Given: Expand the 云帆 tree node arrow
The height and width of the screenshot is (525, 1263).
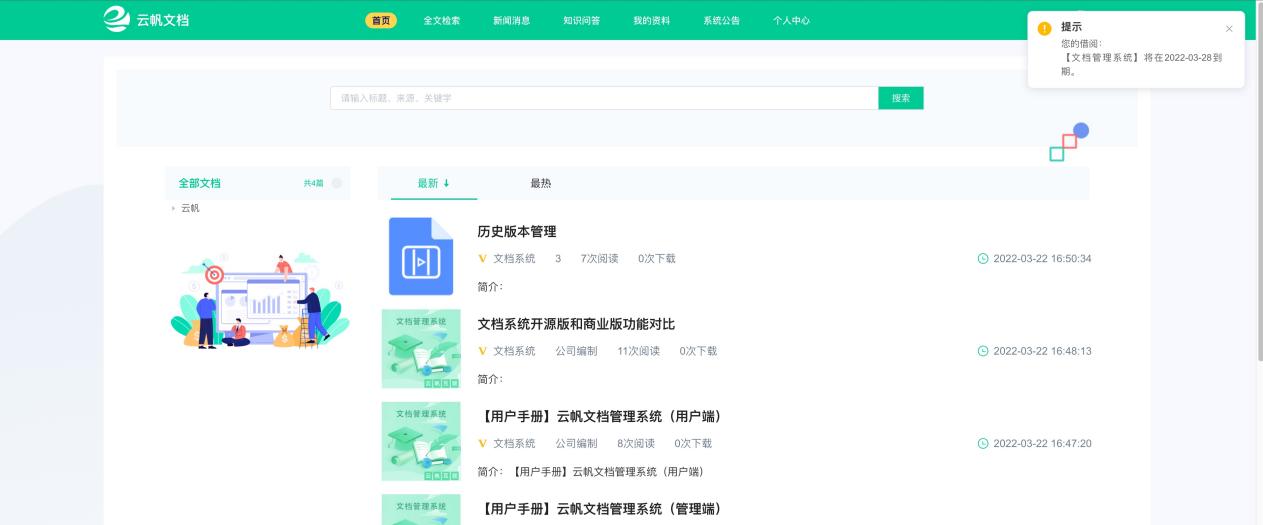Looking at the screenshot, I should tap(173, 208).
